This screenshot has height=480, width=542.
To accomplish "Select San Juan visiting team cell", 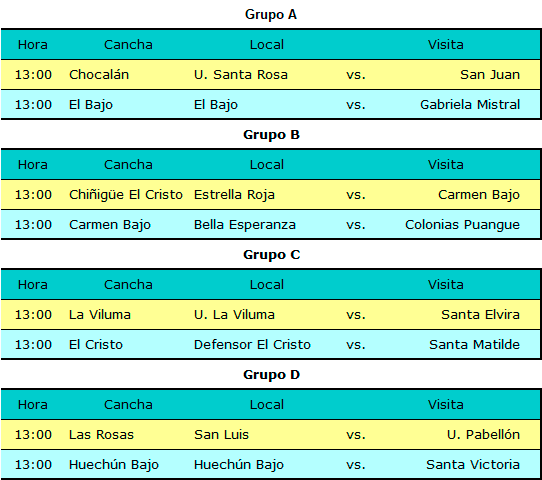I will [x=490, y=75].
